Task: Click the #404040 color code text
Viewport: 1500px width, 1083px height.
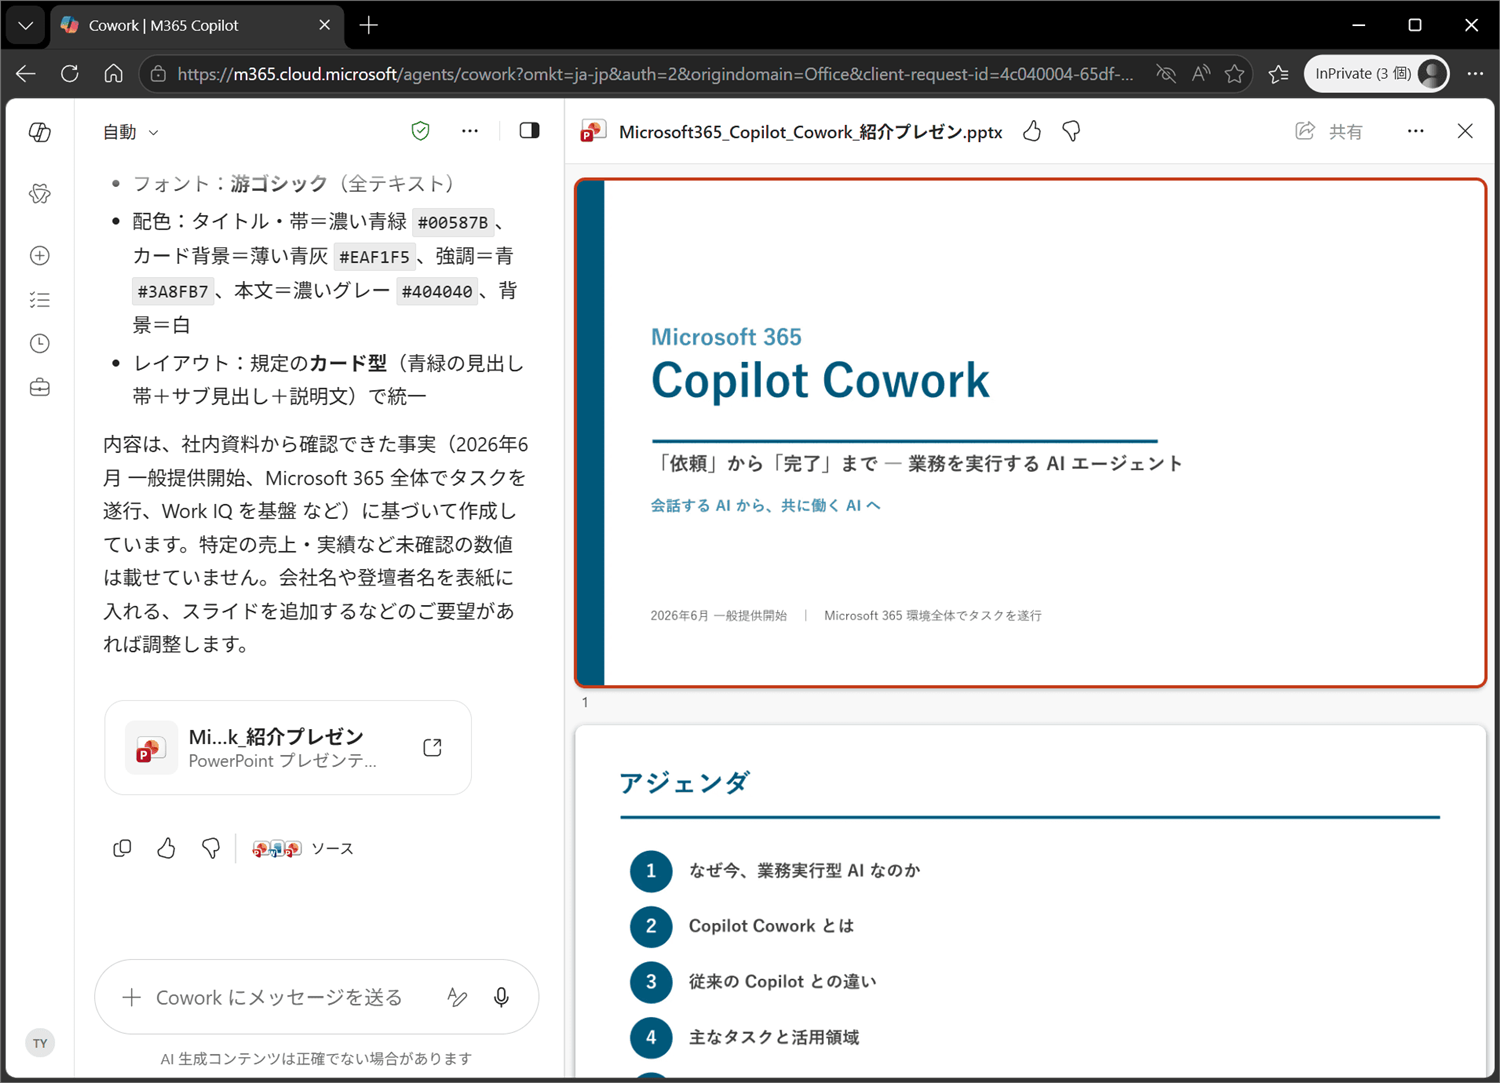Action: click(437, 292)
